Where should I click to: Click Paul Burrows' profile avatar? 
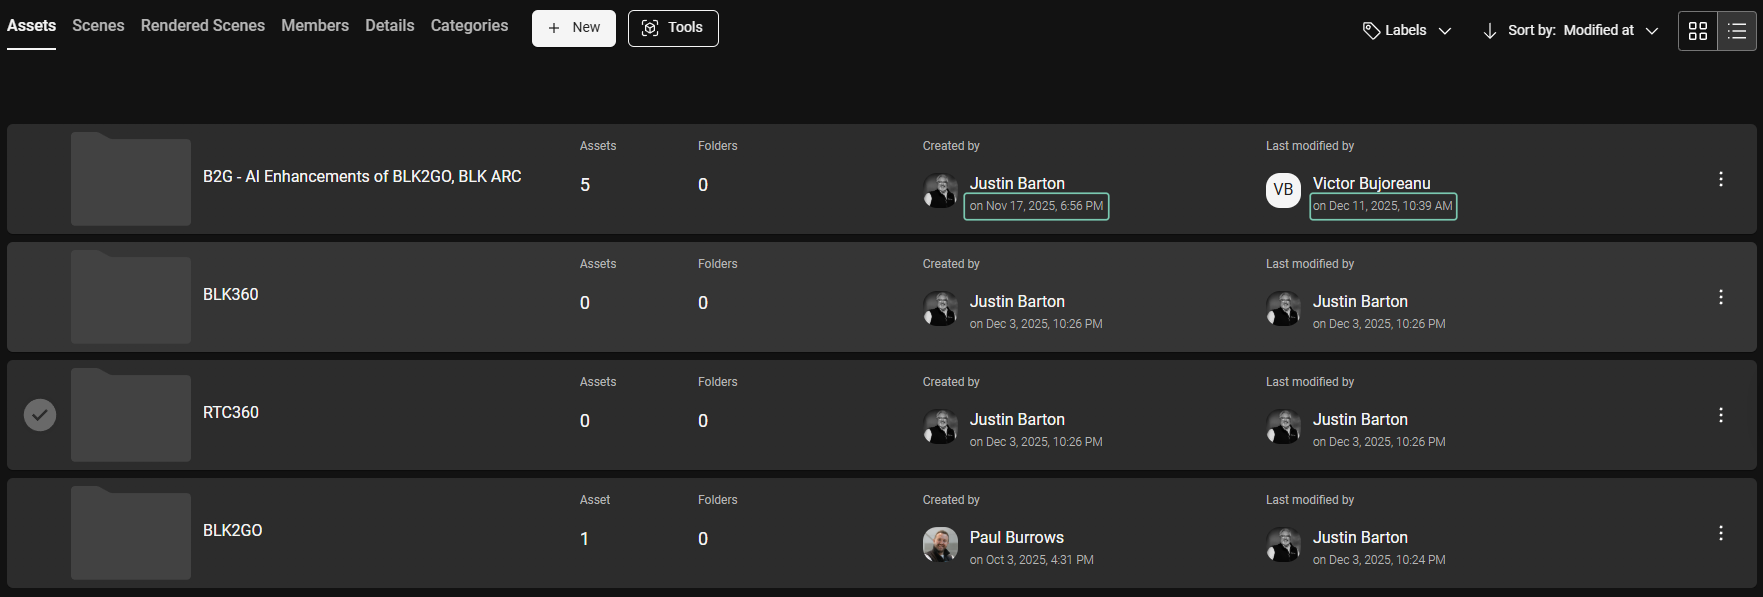click(x=940, y=544)
